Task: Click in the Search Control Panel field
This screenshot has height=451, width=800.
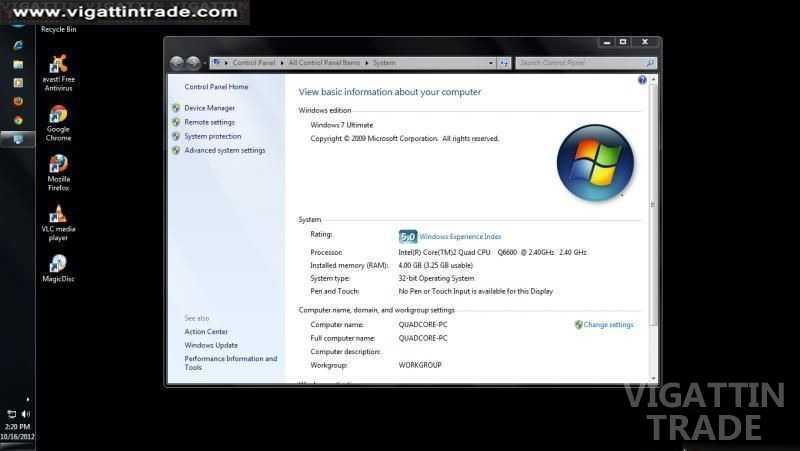Action: [x=581, y=63]
